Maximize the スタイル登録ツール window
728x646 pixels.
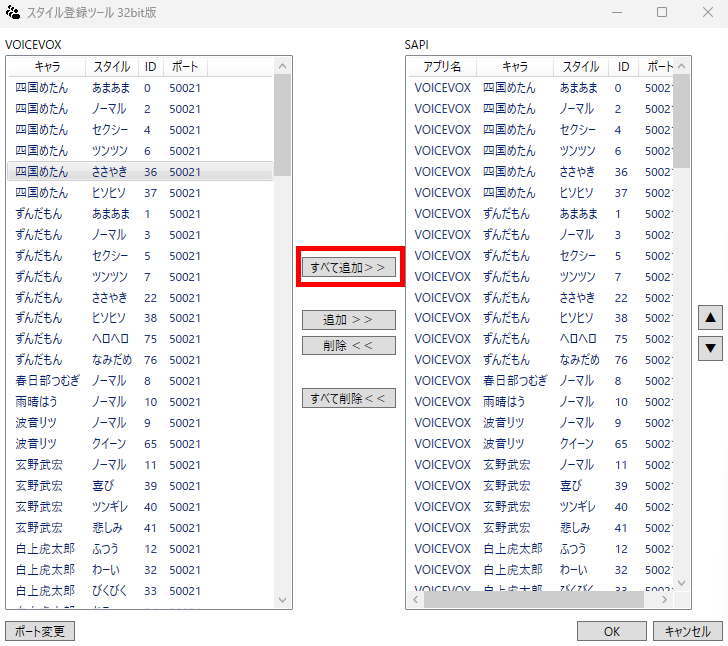662,12
